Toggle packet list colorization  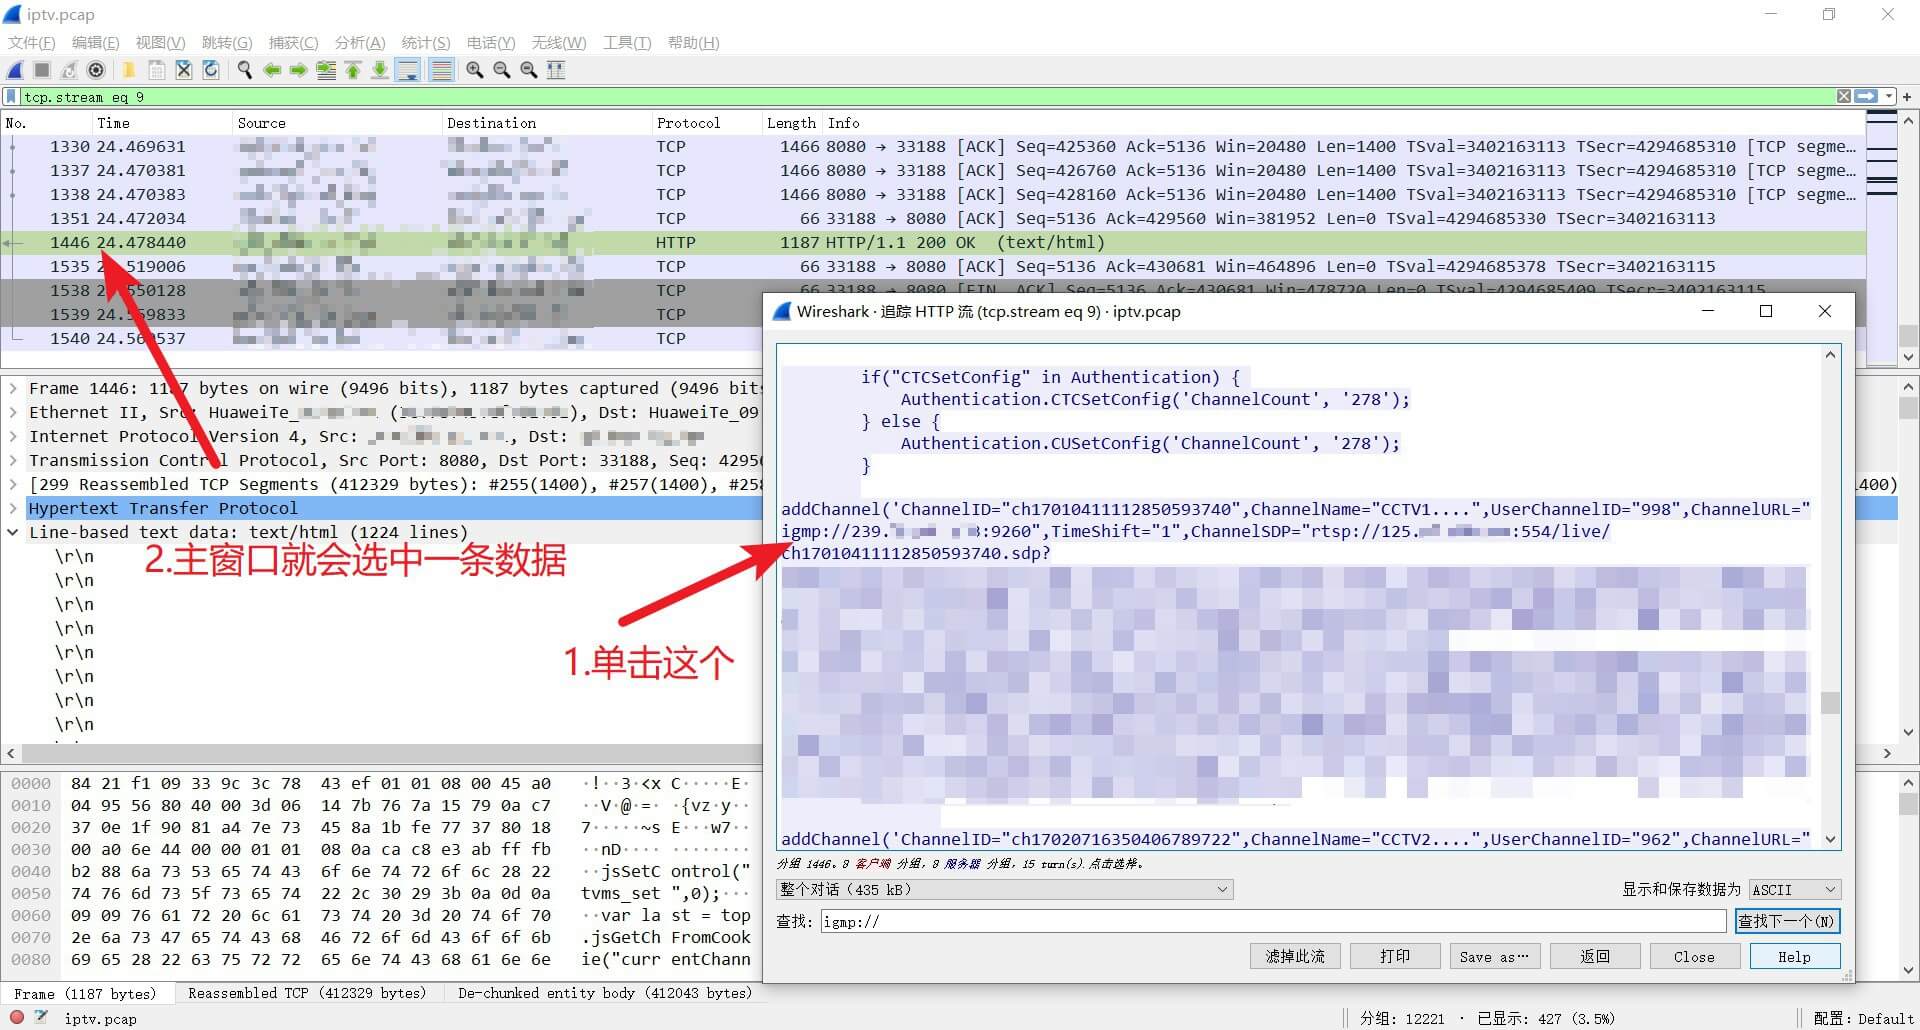tap(441, 70)
